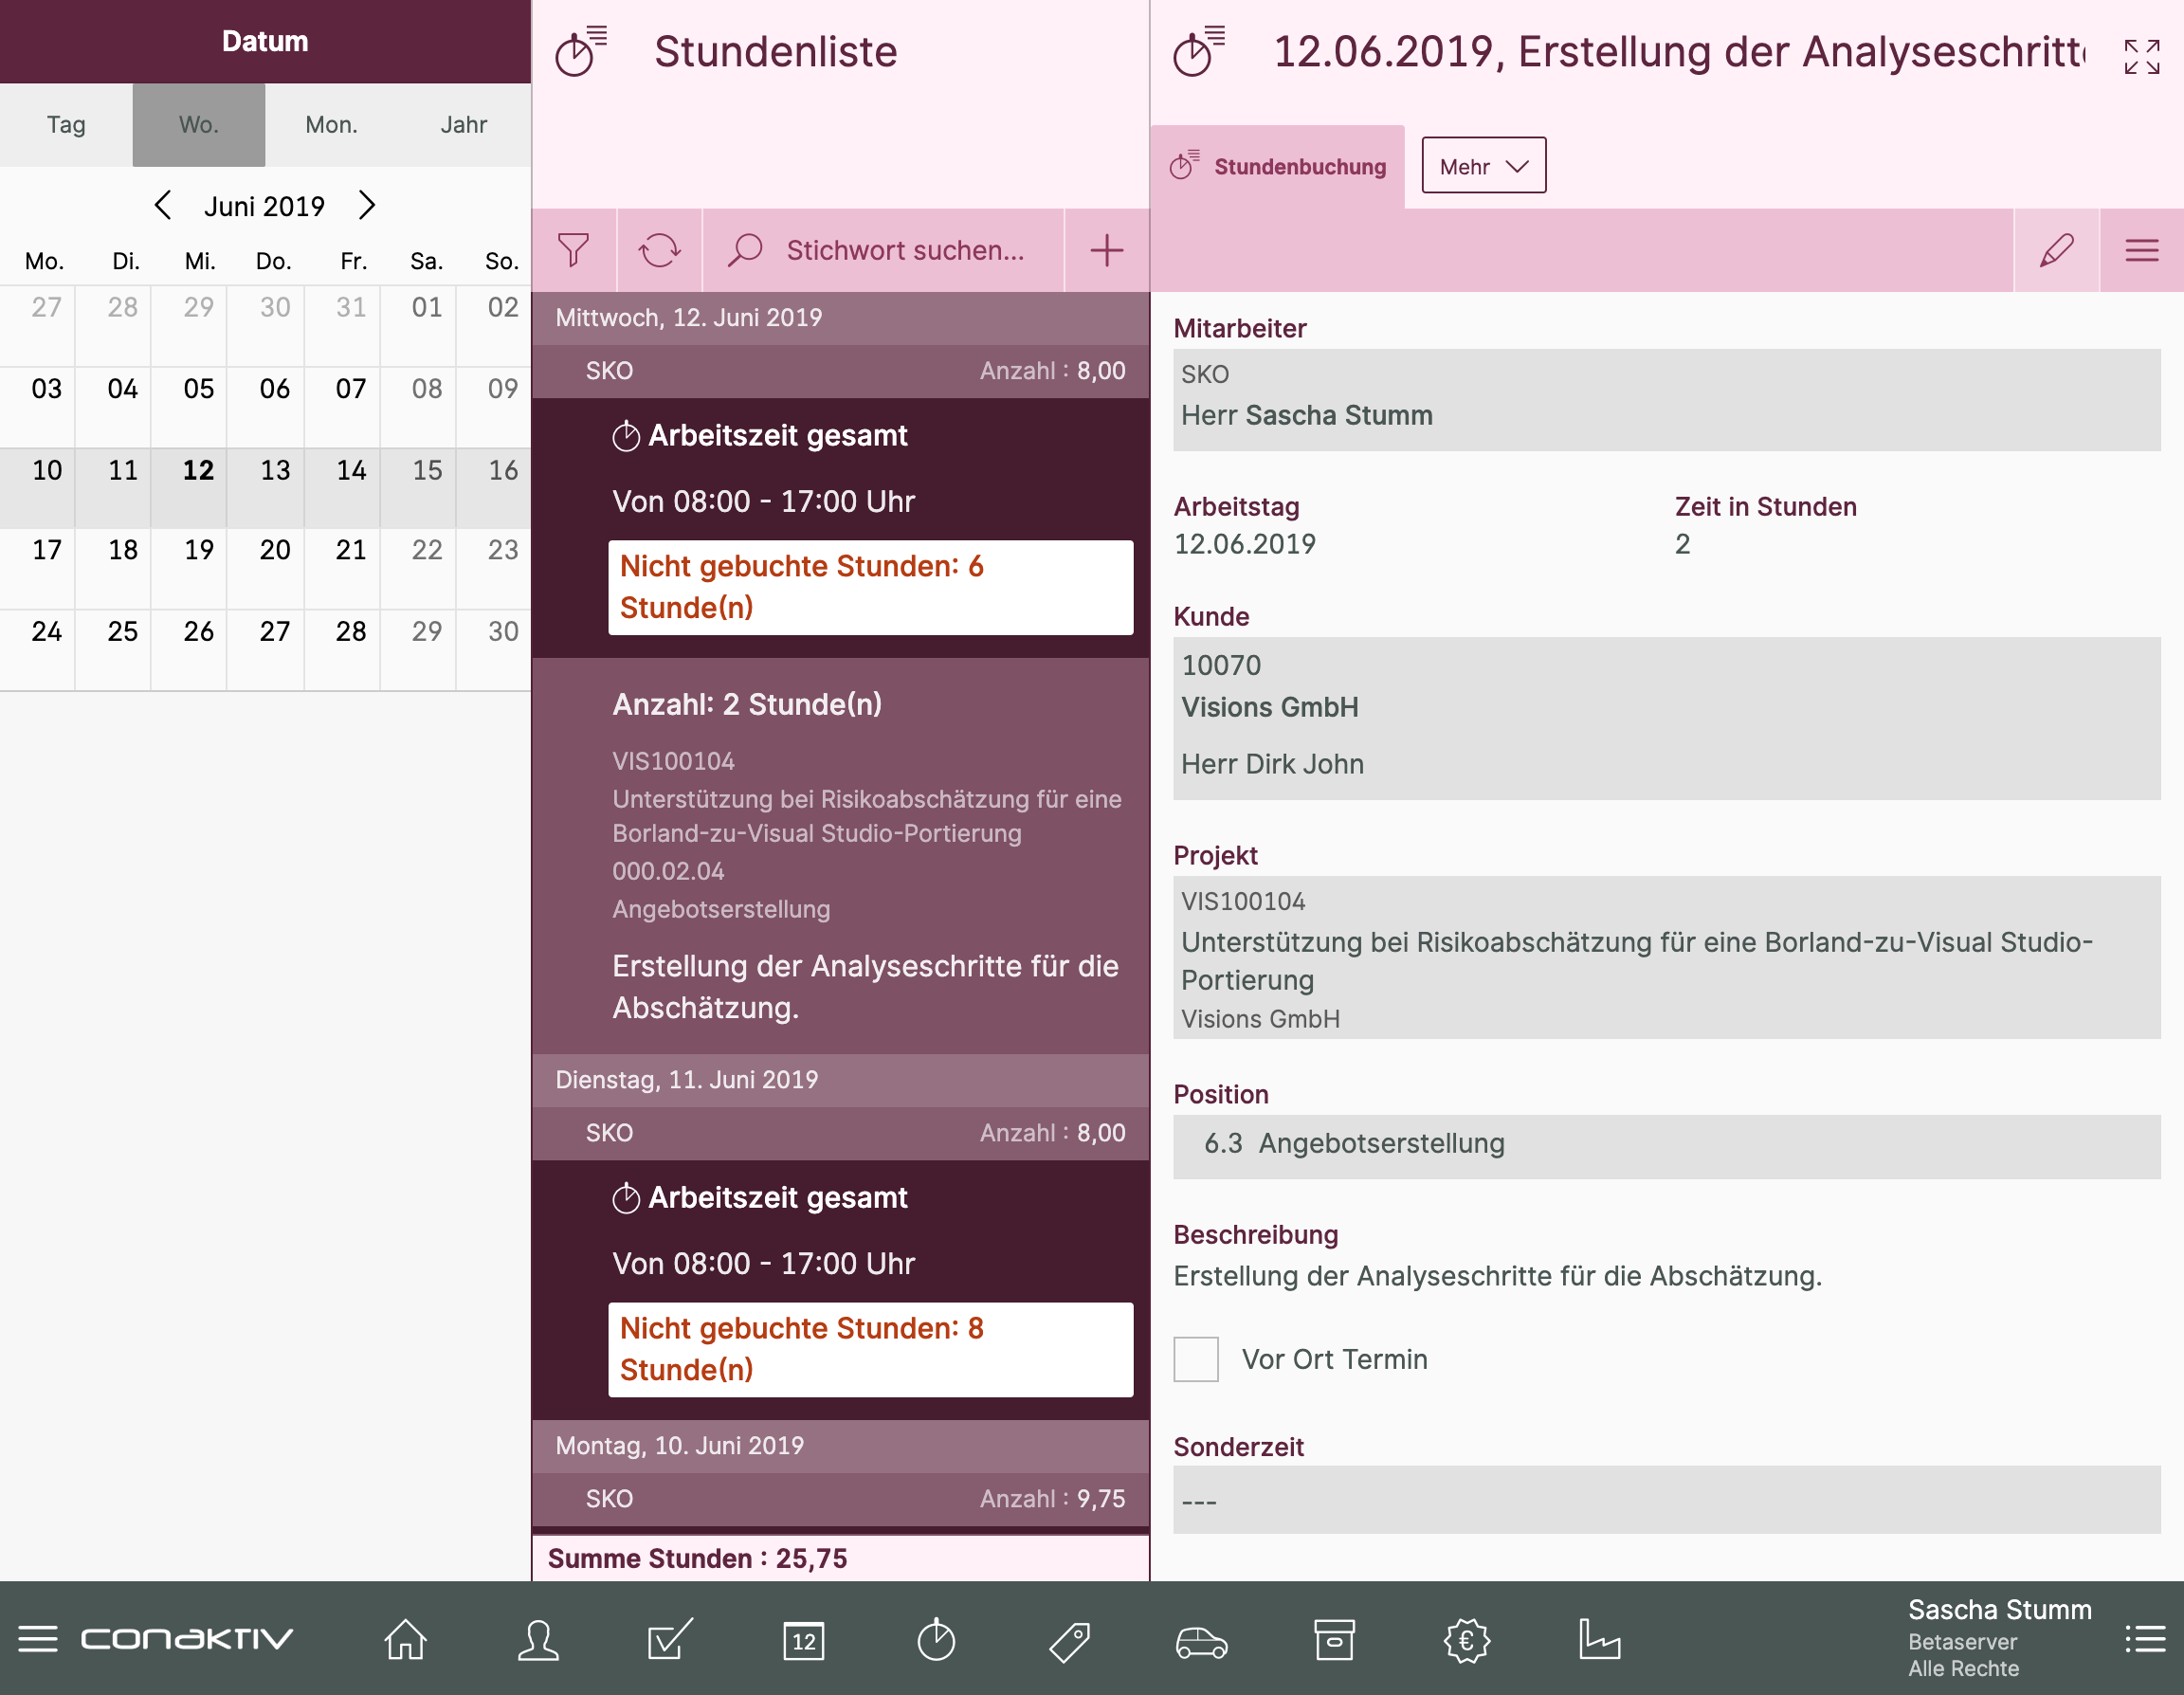Image resolution: width=2184 pixels, height=1695 pixels.
Task: Go to Home in bottom bar
Action: [x=405, y=1640]
